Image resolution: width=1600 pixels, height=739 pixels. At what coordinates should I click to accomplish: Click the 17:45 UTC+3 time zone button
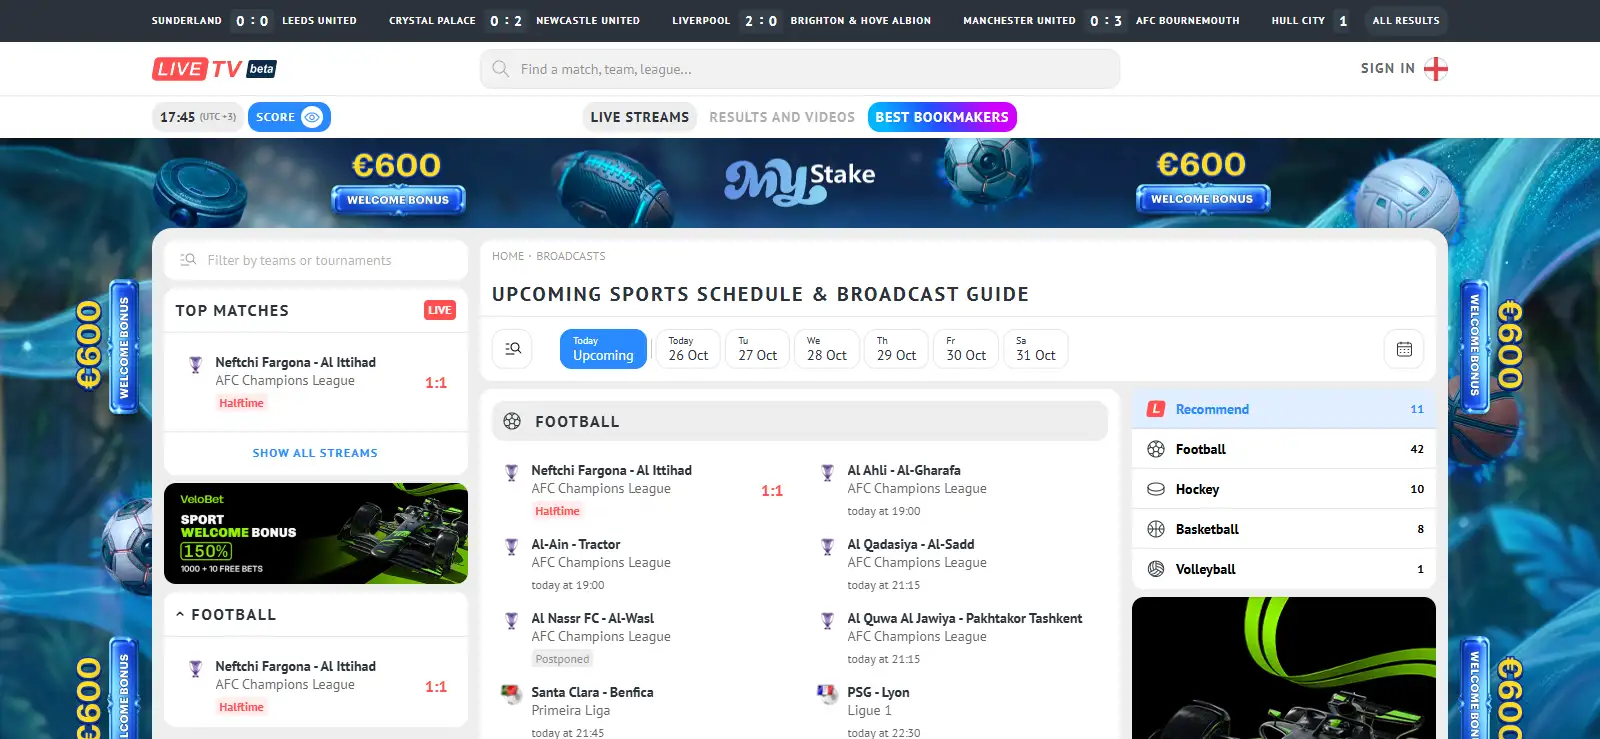(198, 117)
